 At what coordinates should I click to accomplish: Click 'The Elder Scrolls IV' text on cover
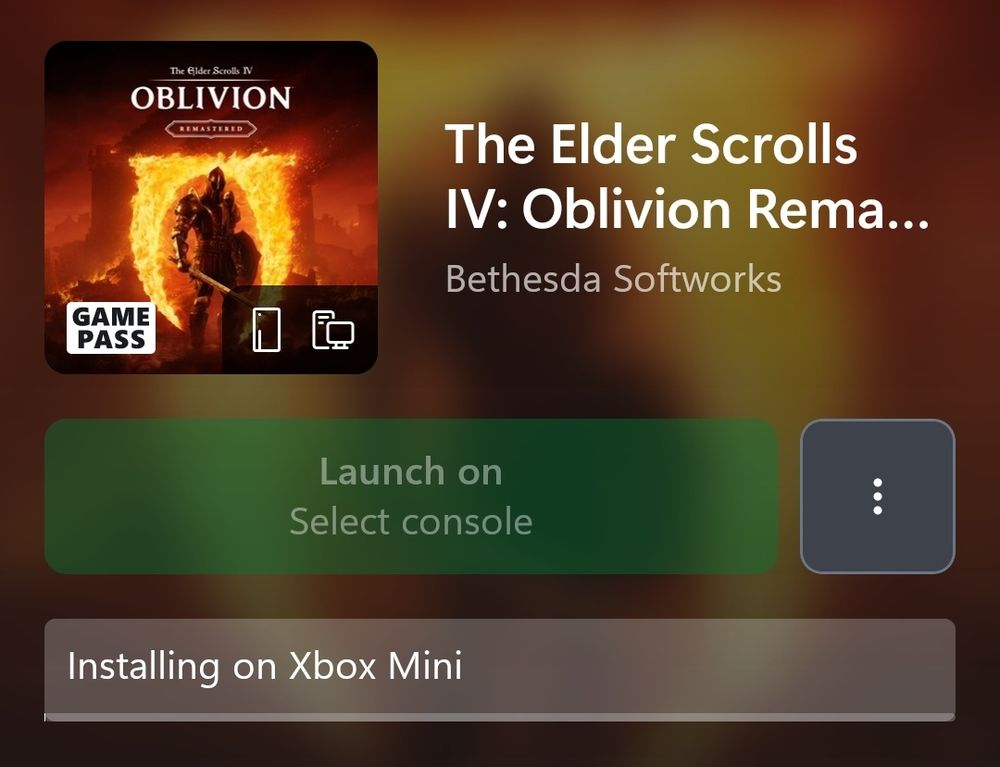tap(211, 71)
